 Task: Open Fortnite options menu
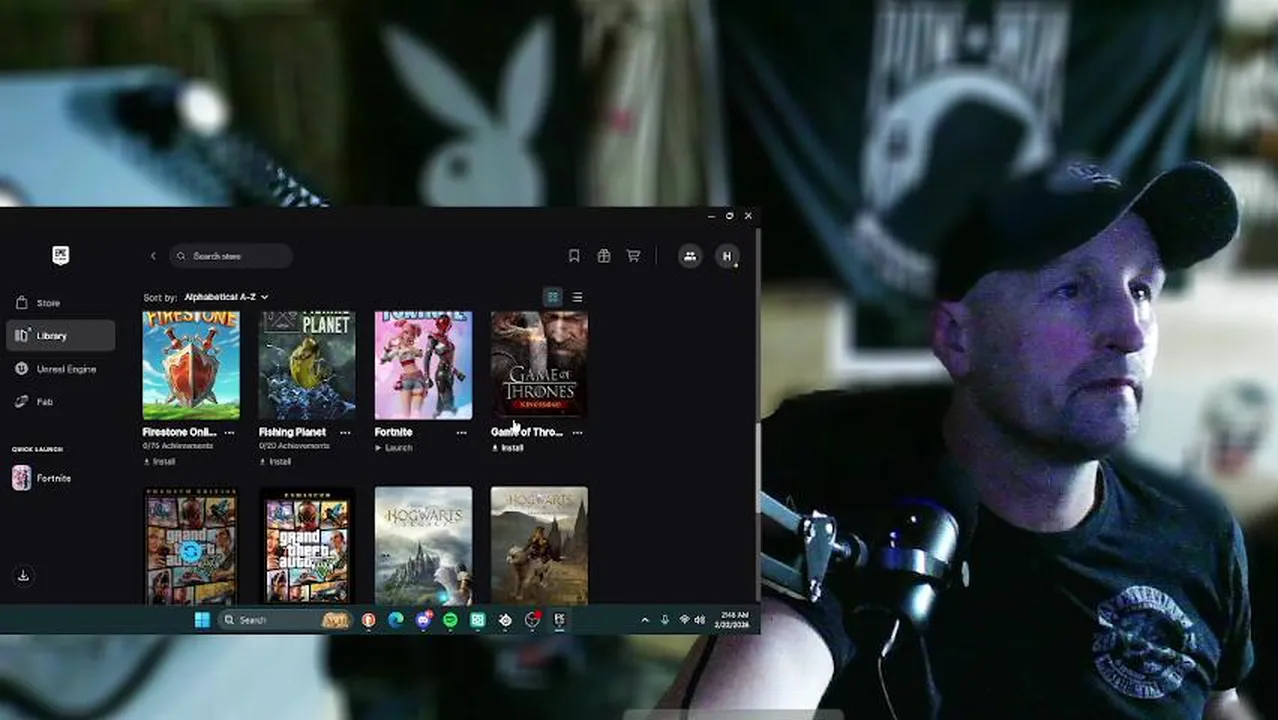click(x=461, y=432)
